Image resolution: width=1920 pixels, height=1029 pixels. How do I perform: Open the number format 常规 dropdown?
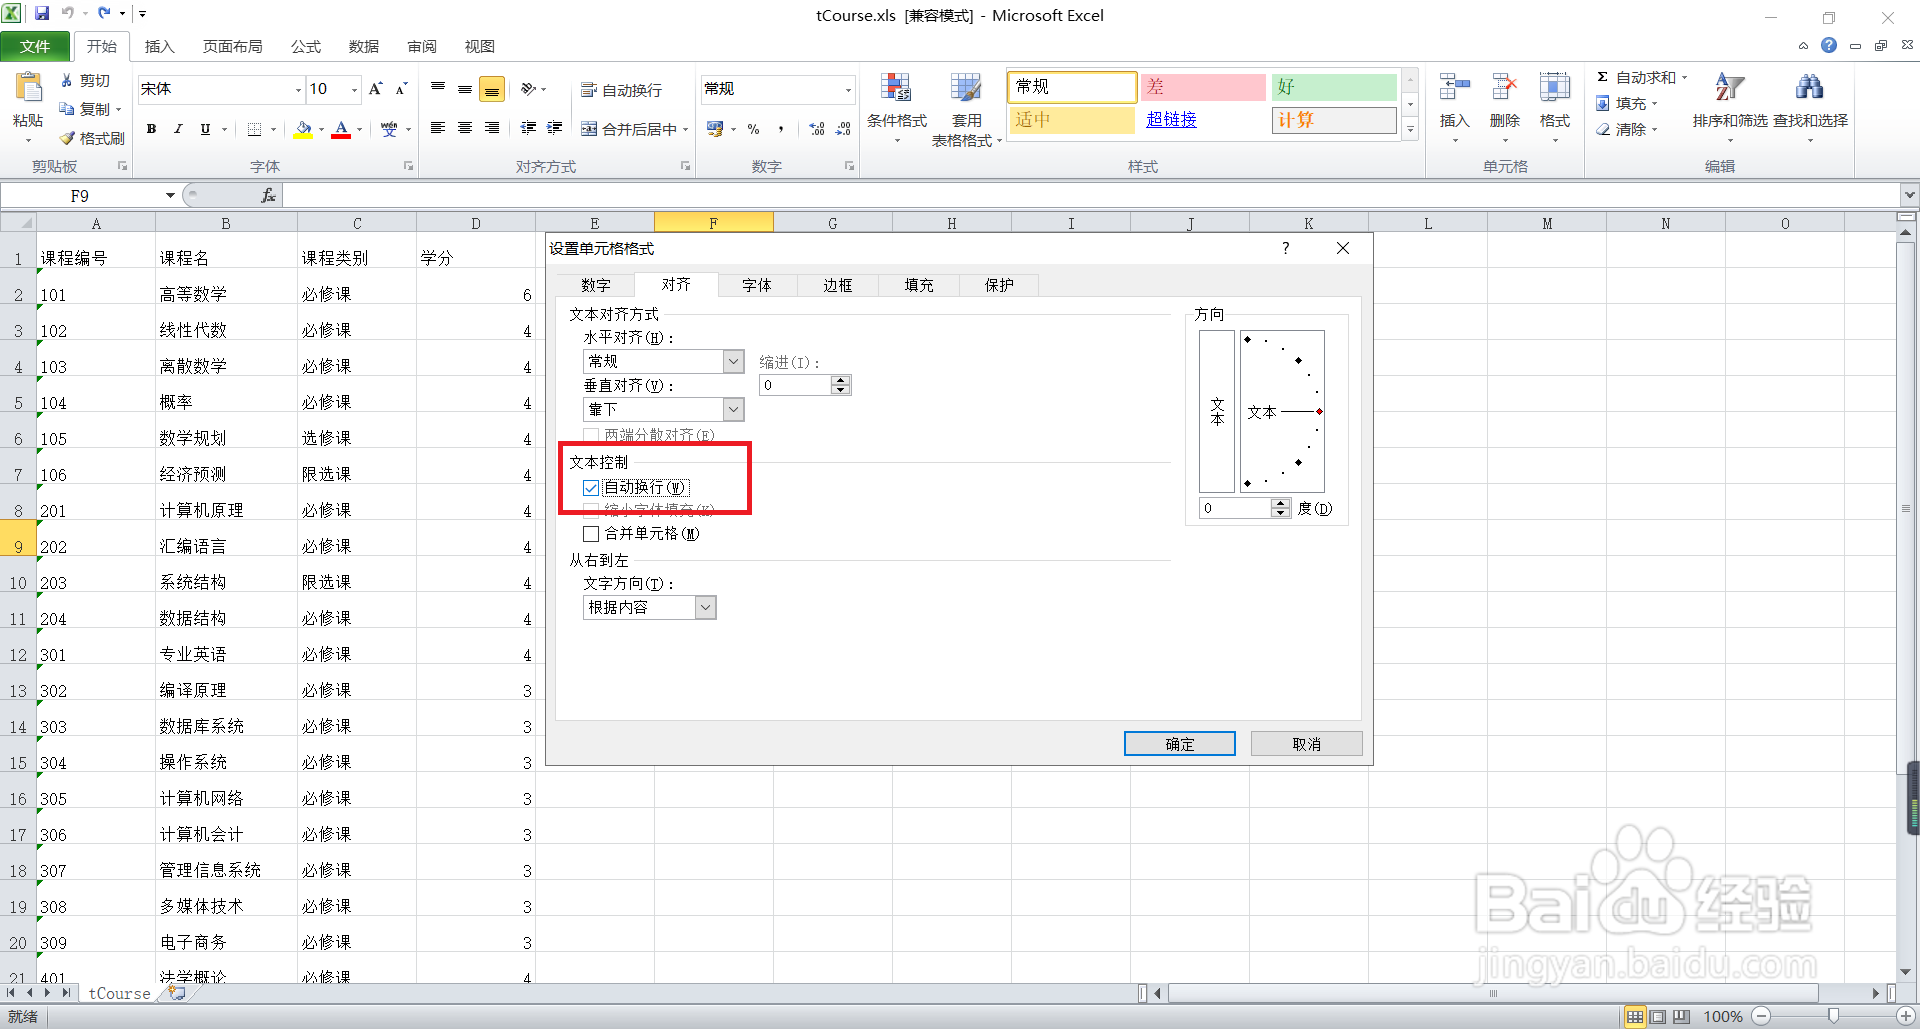click(848, 90)
